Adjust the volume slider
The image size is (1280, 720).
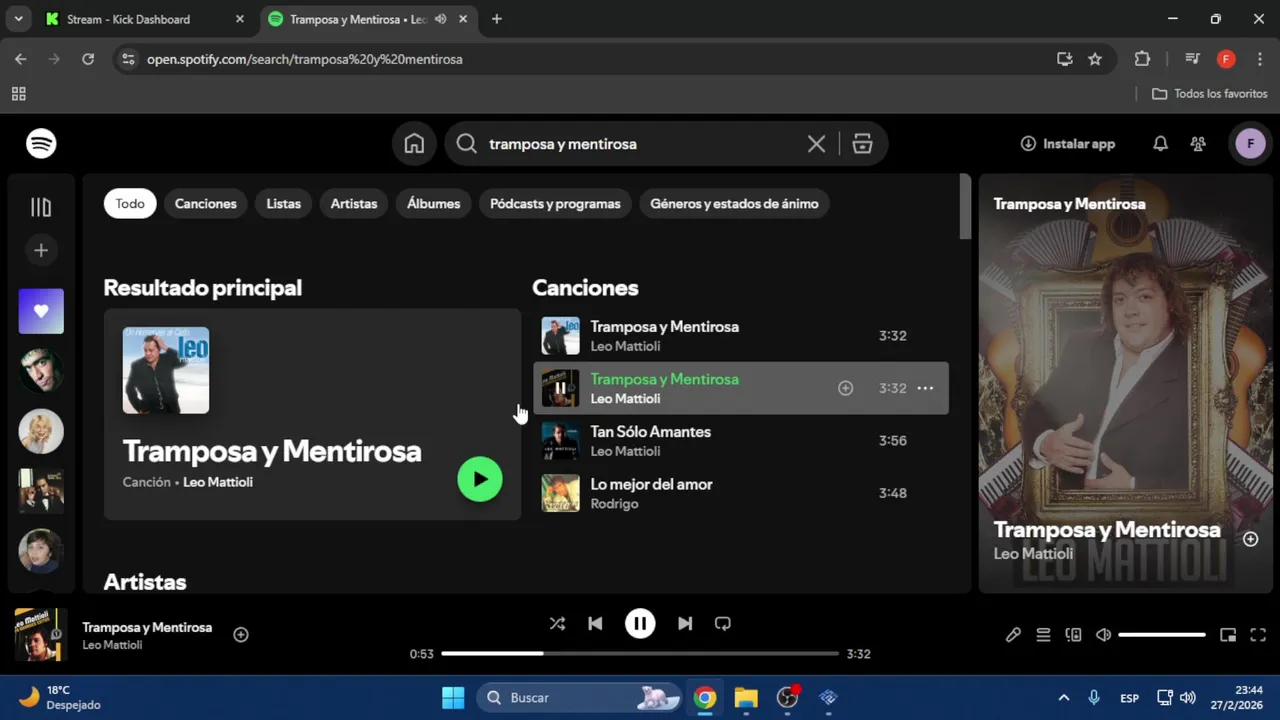pyautogui.click(x=1162, y=635)
